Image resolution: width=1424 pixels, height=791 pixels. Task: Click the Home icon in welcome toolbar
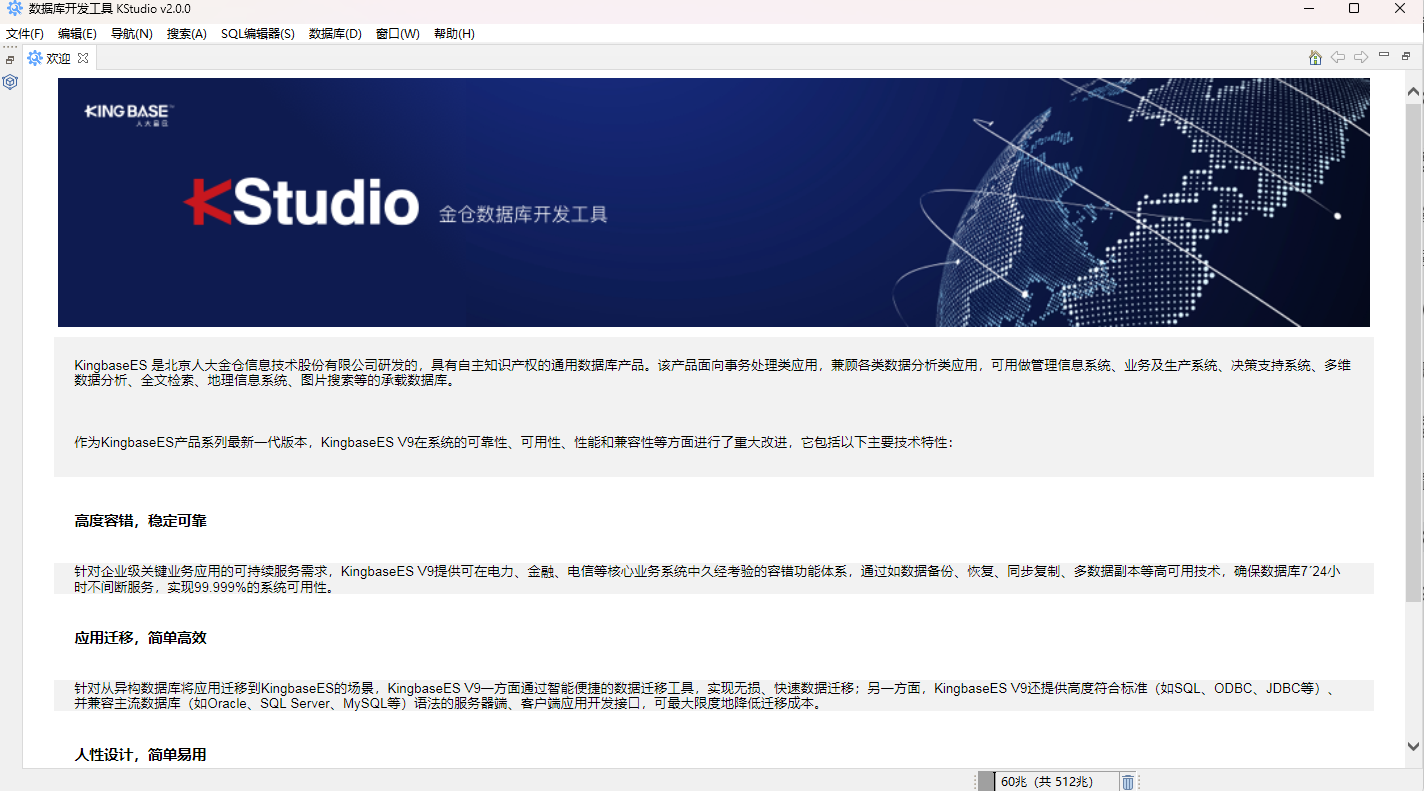[x=1315, y=57]
